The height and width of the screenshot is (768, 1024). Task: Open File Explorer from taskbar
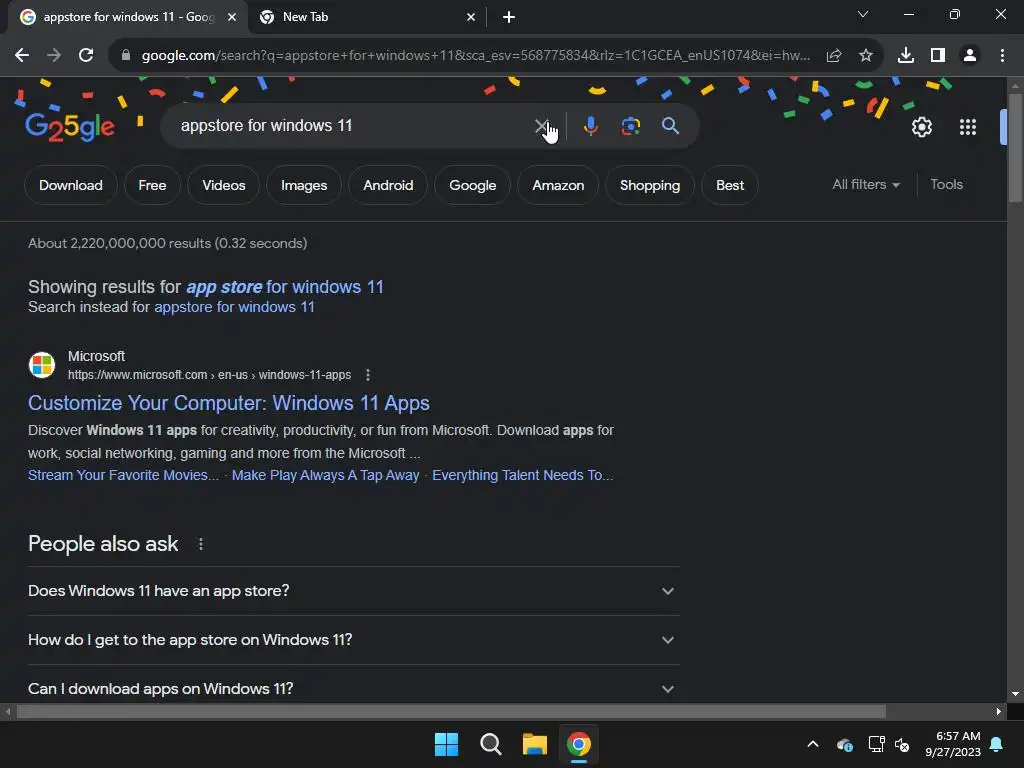click(x=534, y=744)
